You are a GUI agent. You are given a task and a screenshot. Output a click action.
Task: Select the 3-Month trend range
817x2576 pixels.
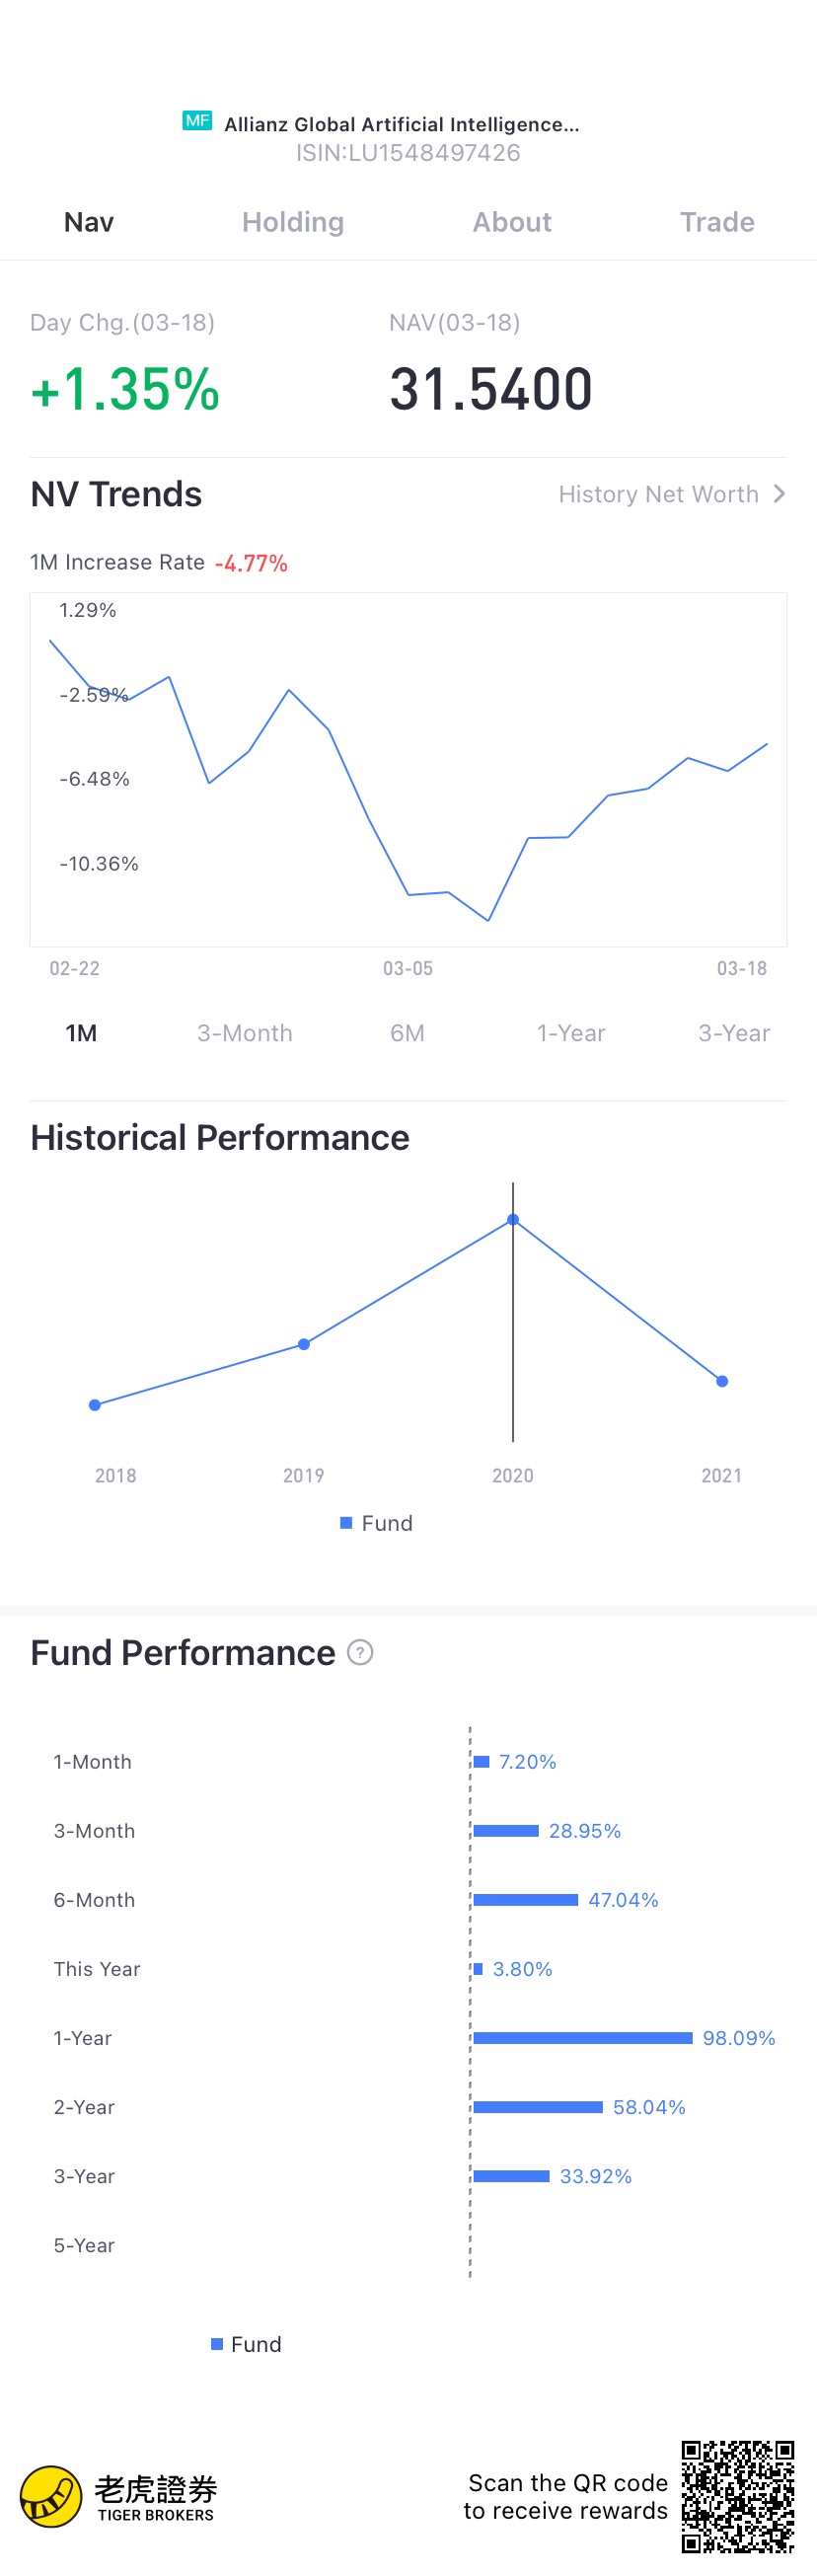245,1033
